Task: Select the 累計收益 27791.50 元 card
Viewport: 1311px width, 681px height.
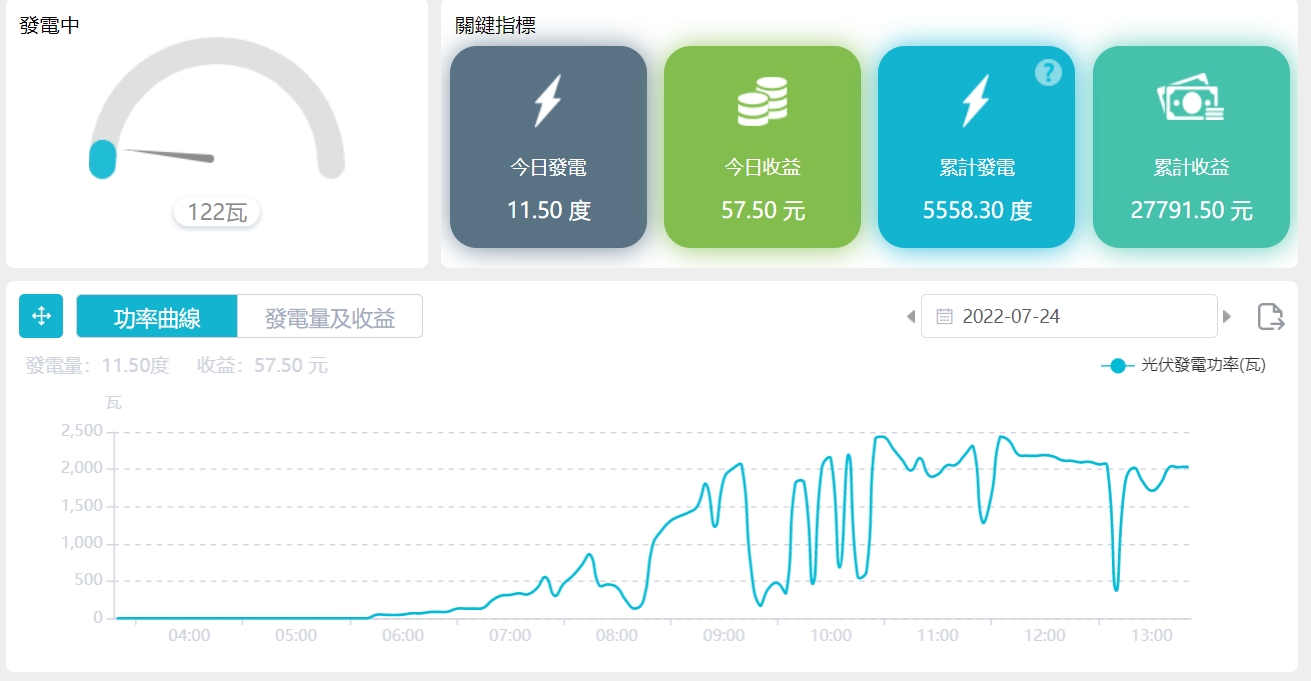Action: click(x=1191, y=146)
